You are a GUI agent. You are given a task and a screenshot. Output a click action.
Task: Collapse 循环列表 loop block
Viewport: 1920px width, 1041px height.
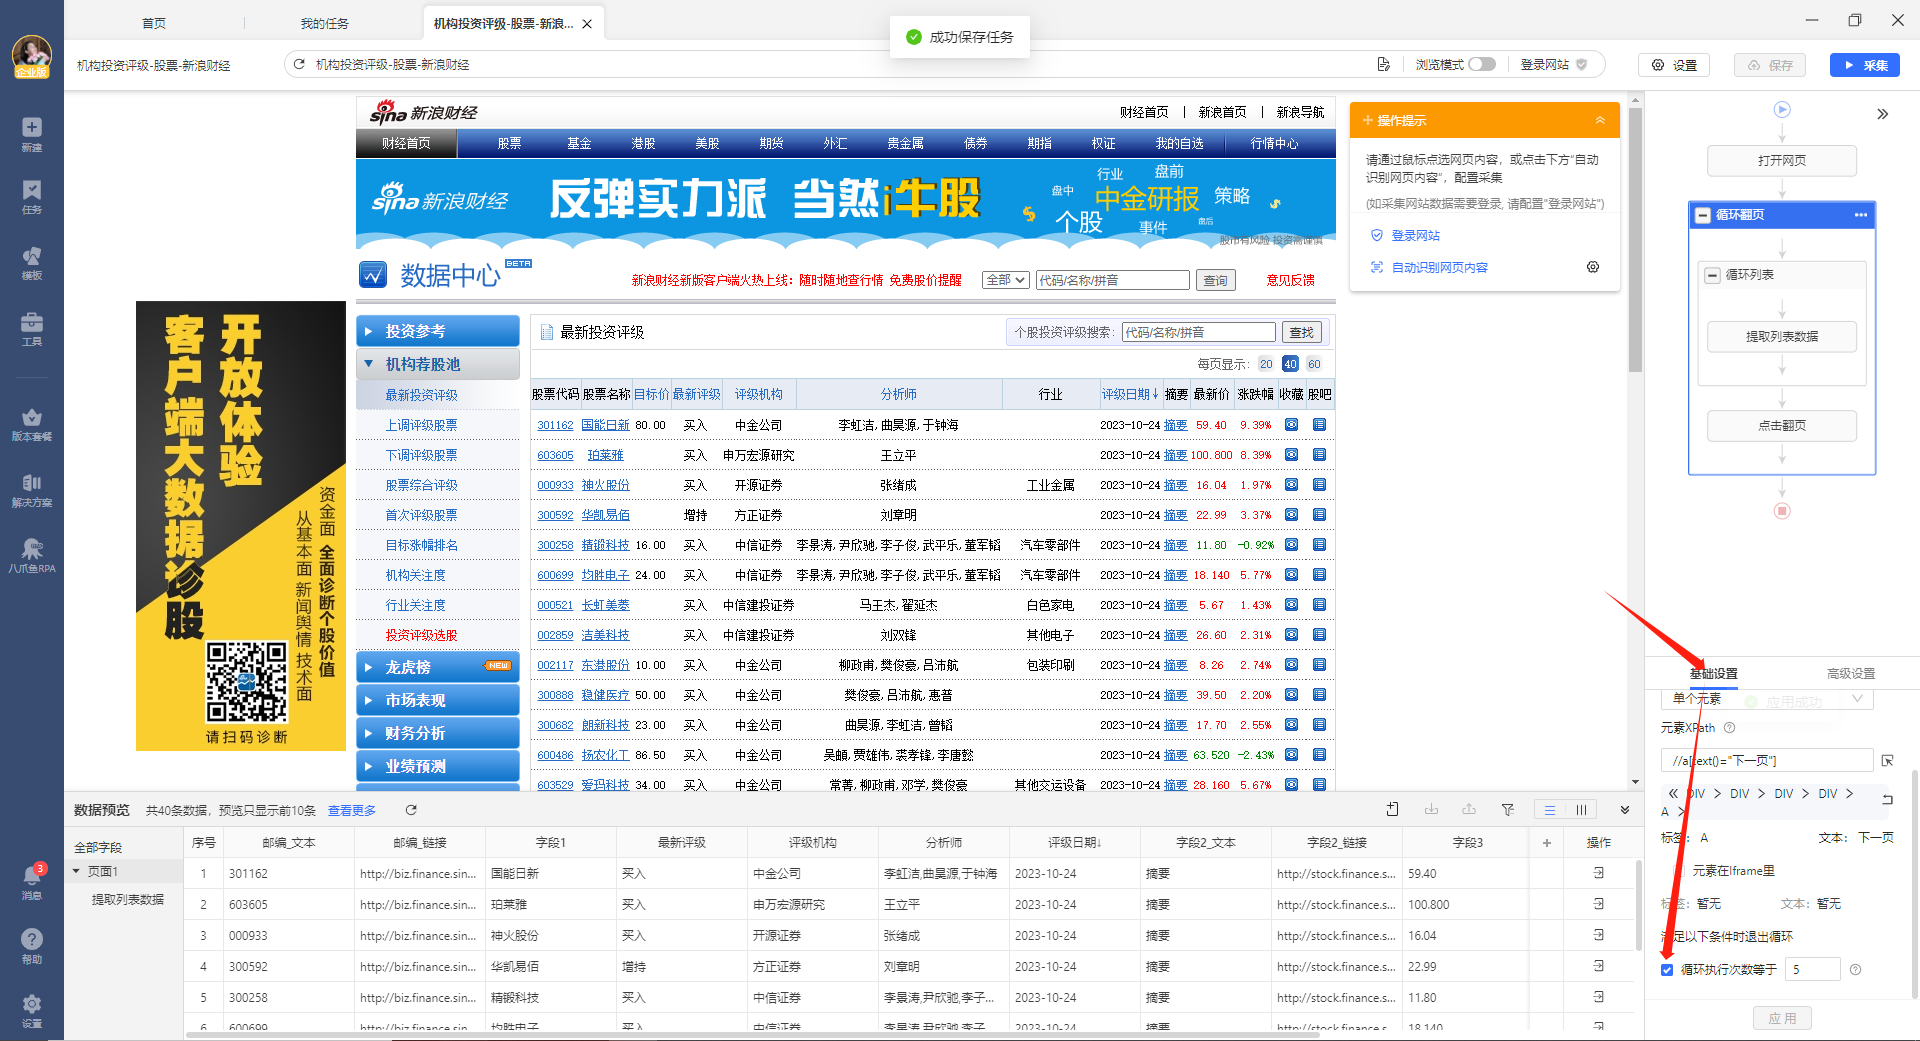tap(1713, 275)
